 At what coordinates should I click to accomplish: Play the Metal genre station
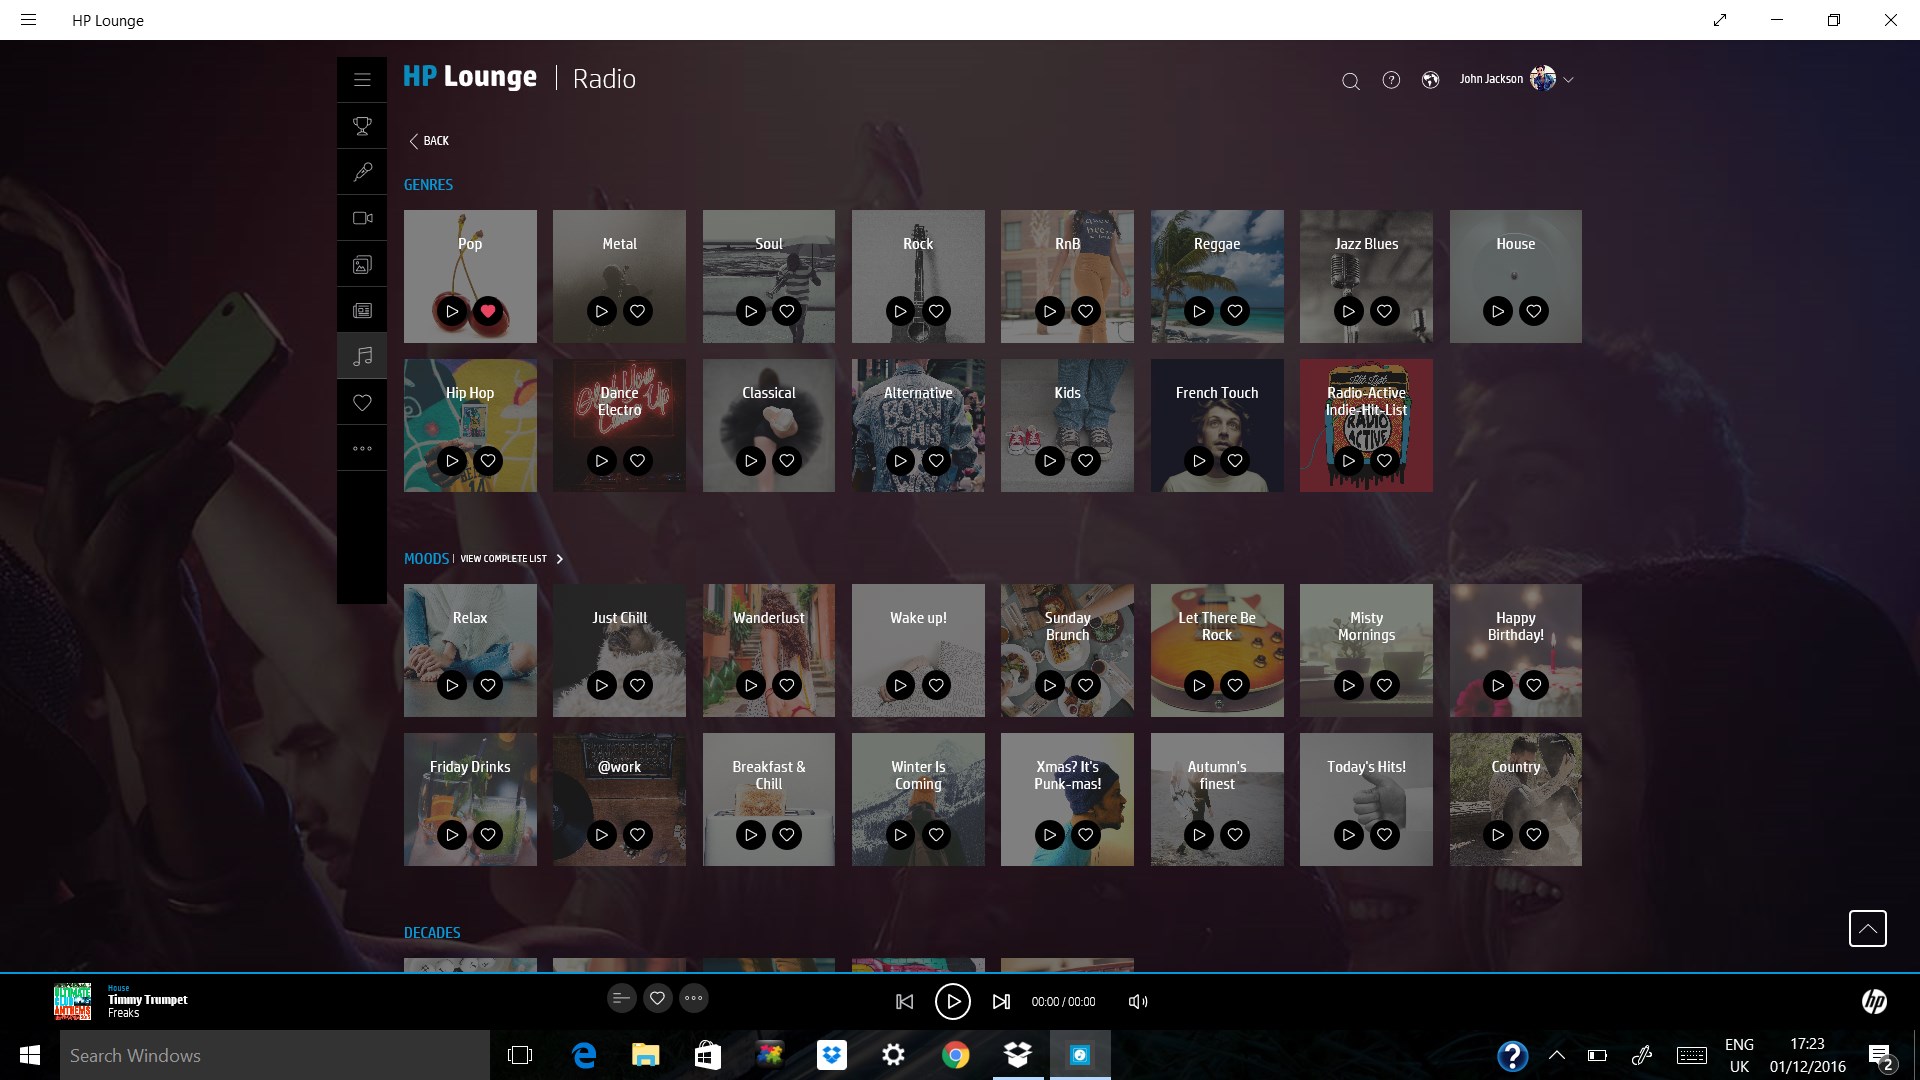[x=601, y=311]
